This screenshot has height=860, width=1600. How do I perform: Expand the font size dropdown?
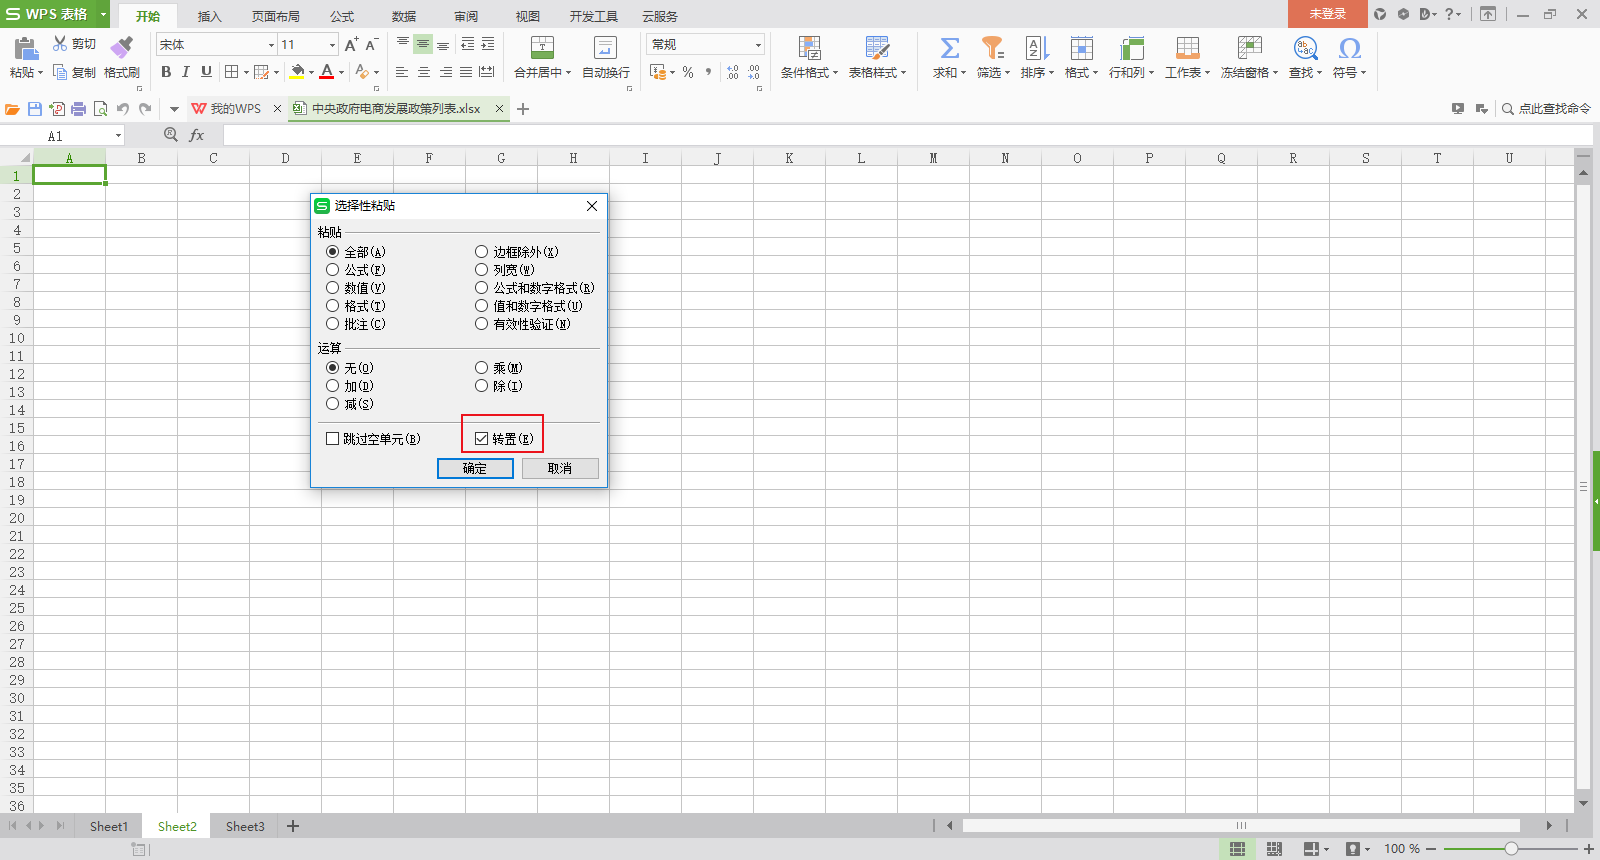click(332, 45)
